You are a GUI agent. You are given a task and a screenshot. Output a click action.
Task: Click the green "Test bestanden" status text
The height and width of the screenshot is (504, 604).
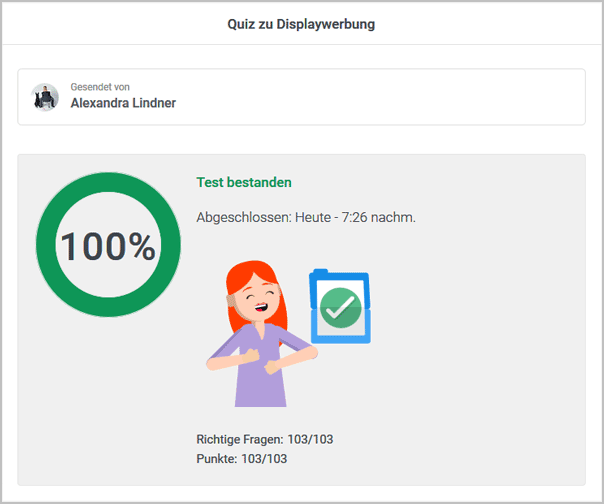coord(244,182)
